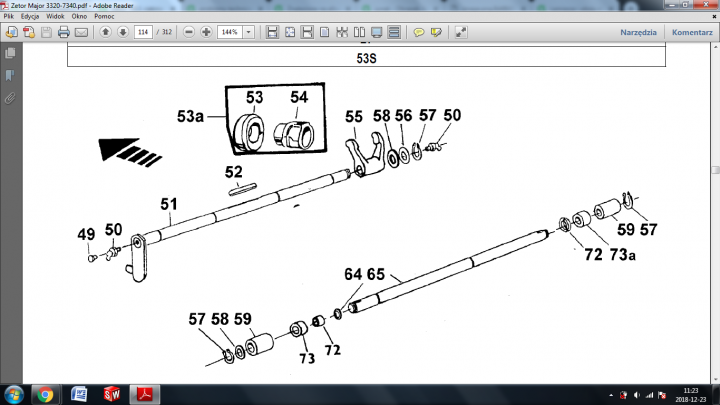Add a sticky note comment
Viewport: 720px width, 405px height.
tap(420, 32)
